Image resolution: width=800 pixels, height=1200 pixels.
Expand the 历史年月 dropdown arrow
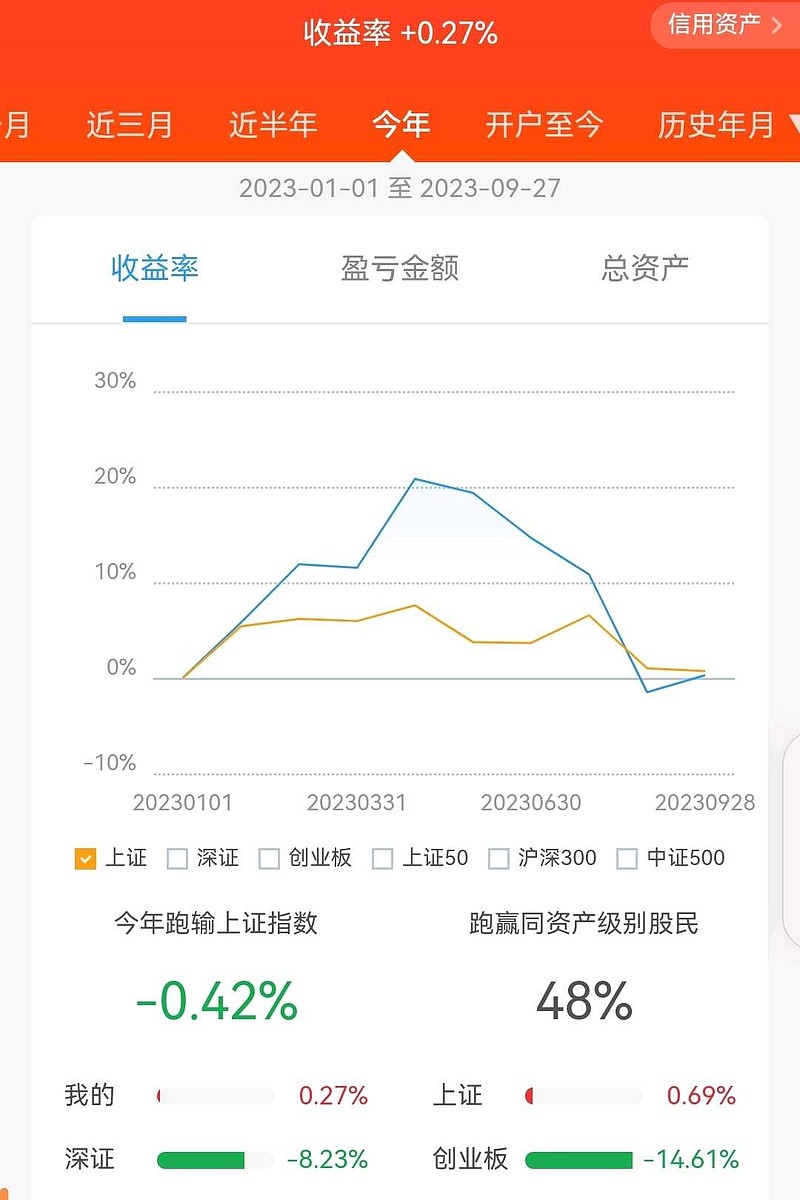[x=794, y=126]
